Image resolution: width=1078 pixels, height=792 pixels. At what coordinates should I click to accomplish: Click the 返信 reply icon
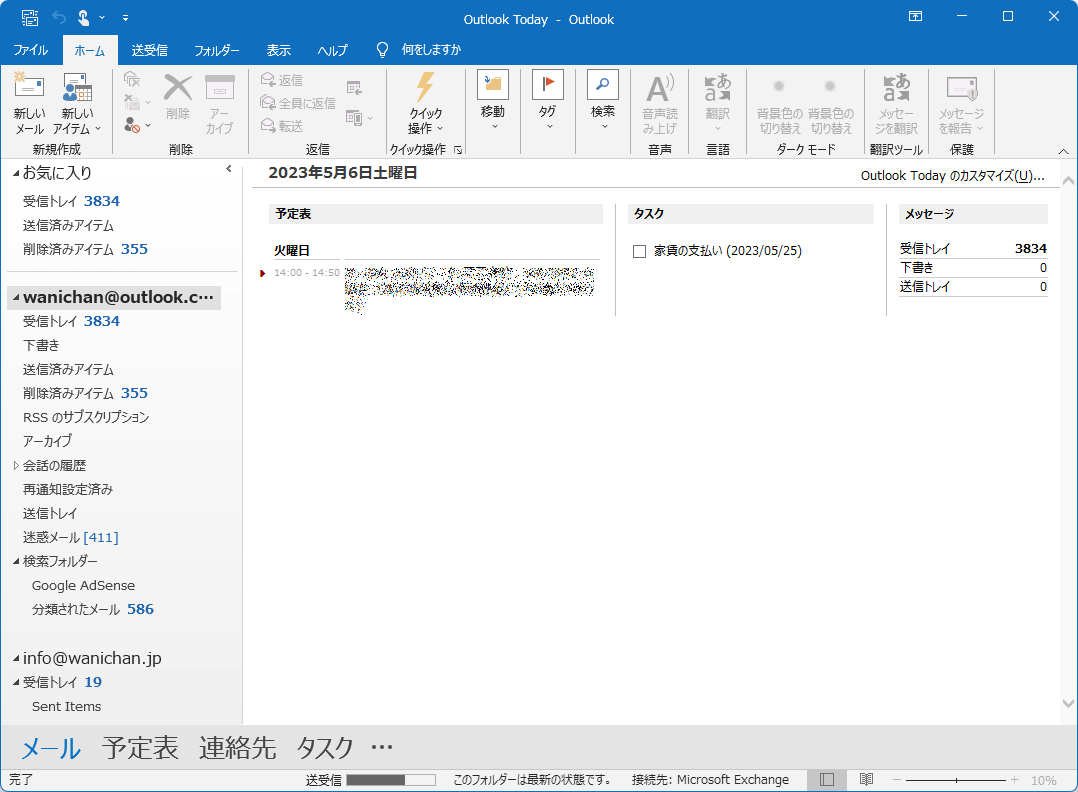(x=268, y=80)
